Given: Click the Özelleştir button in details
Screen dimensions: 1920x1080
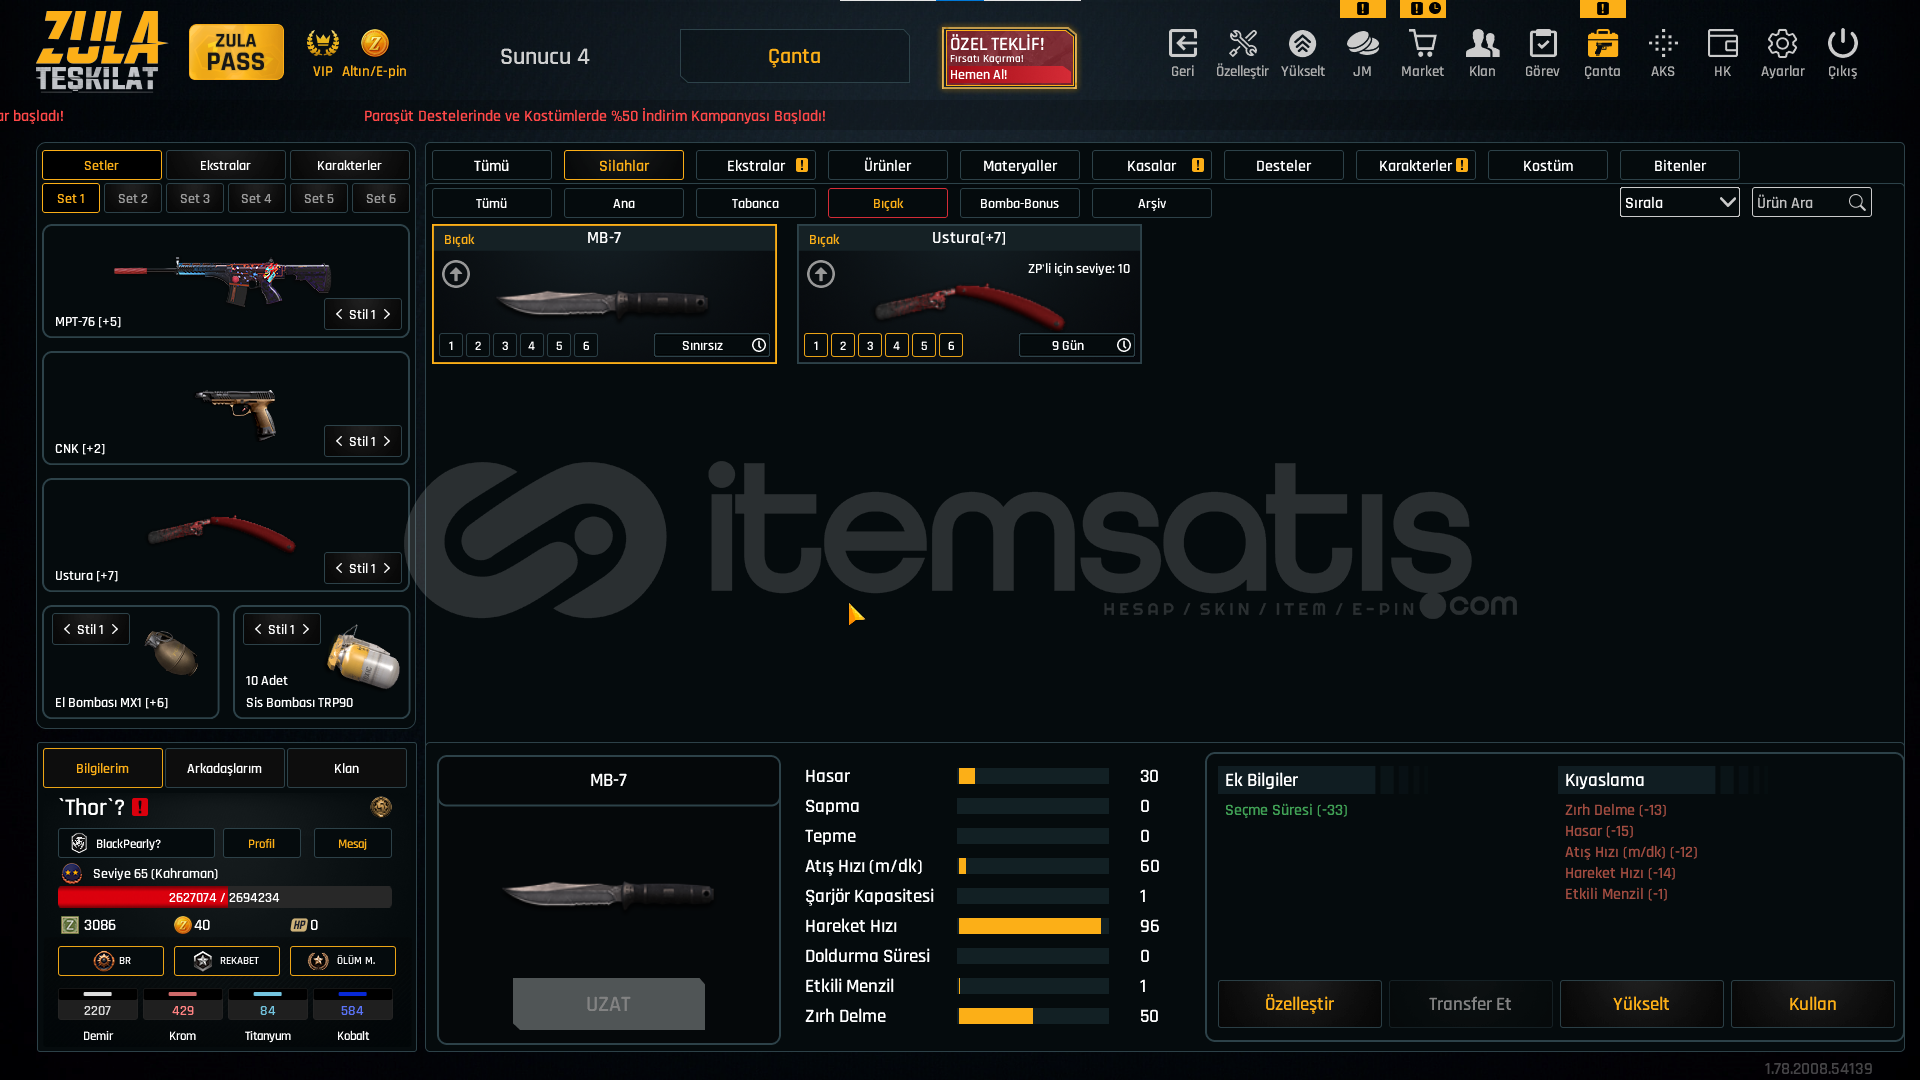Looking at the screenshot, I should coord(1299,1004).
